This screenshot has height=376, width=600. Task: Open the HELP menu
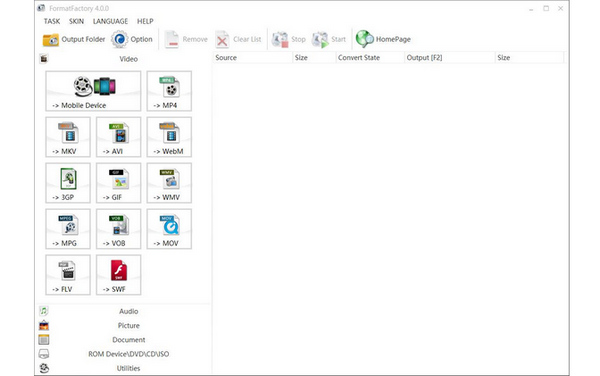[x=145, y=21]
